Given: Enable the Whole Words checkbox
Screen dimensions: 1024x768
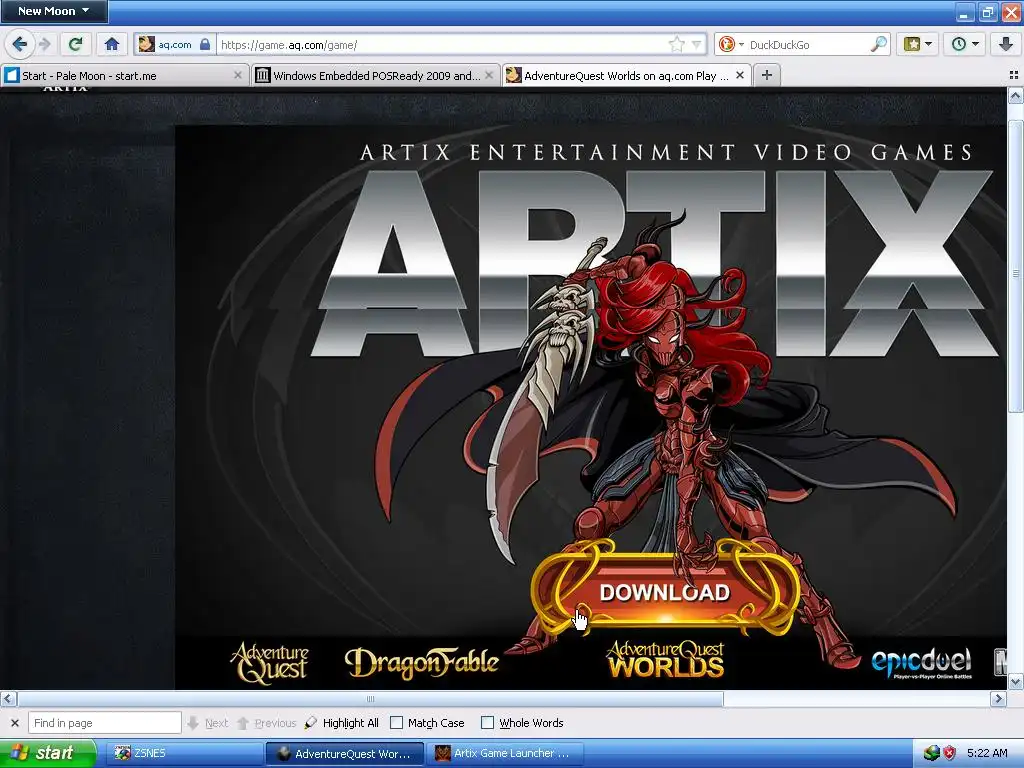Looking at the screenshot, I should (x=487, y=723).
